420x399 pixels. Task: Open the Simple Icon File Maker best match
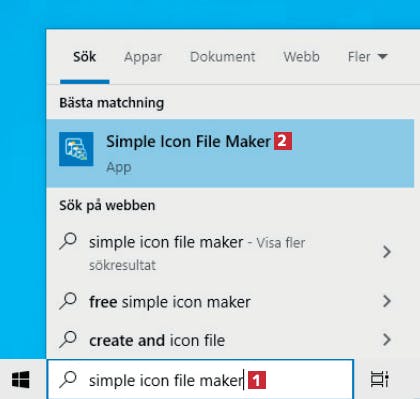coord(230,153)
